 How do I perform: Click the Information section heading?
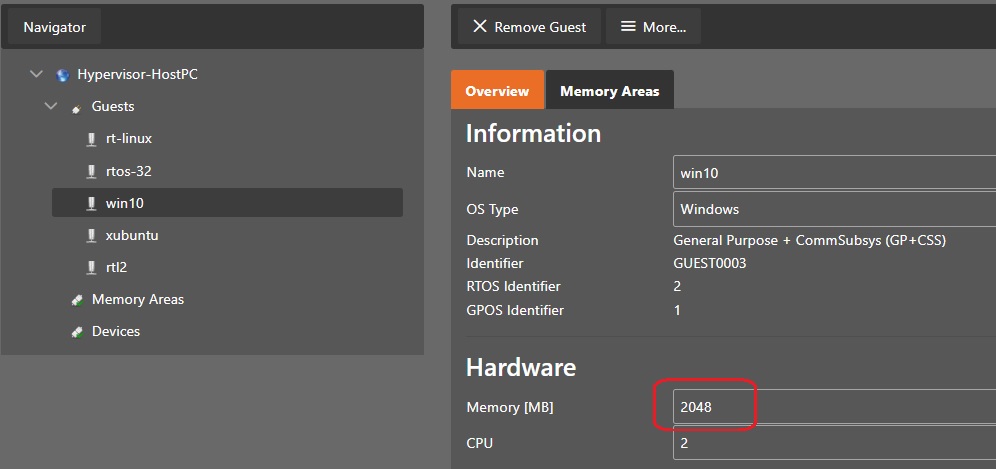click(534, 133)
